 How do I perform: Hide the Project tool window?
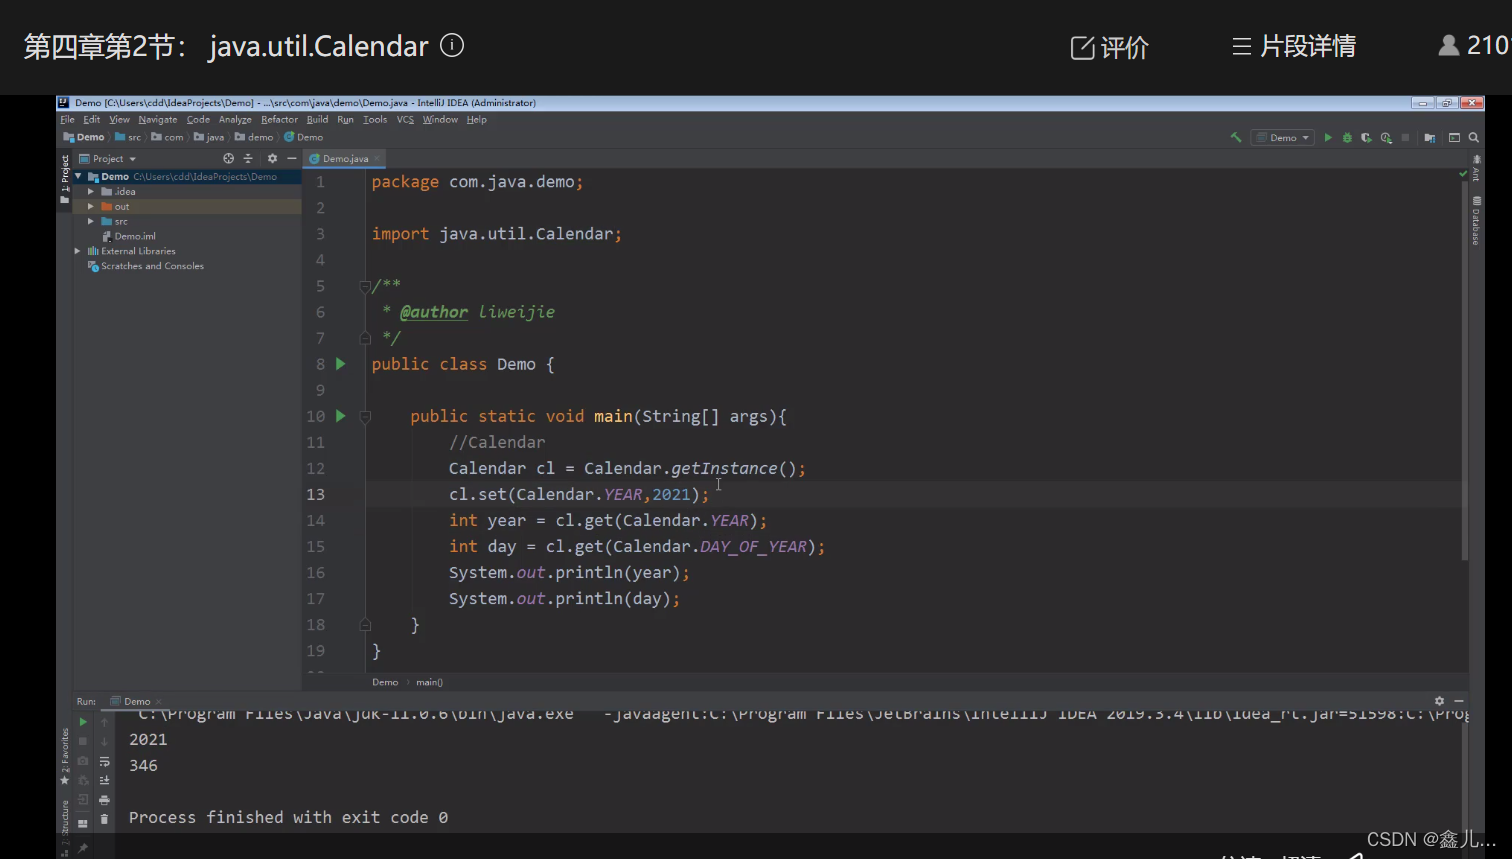[292, 158]
